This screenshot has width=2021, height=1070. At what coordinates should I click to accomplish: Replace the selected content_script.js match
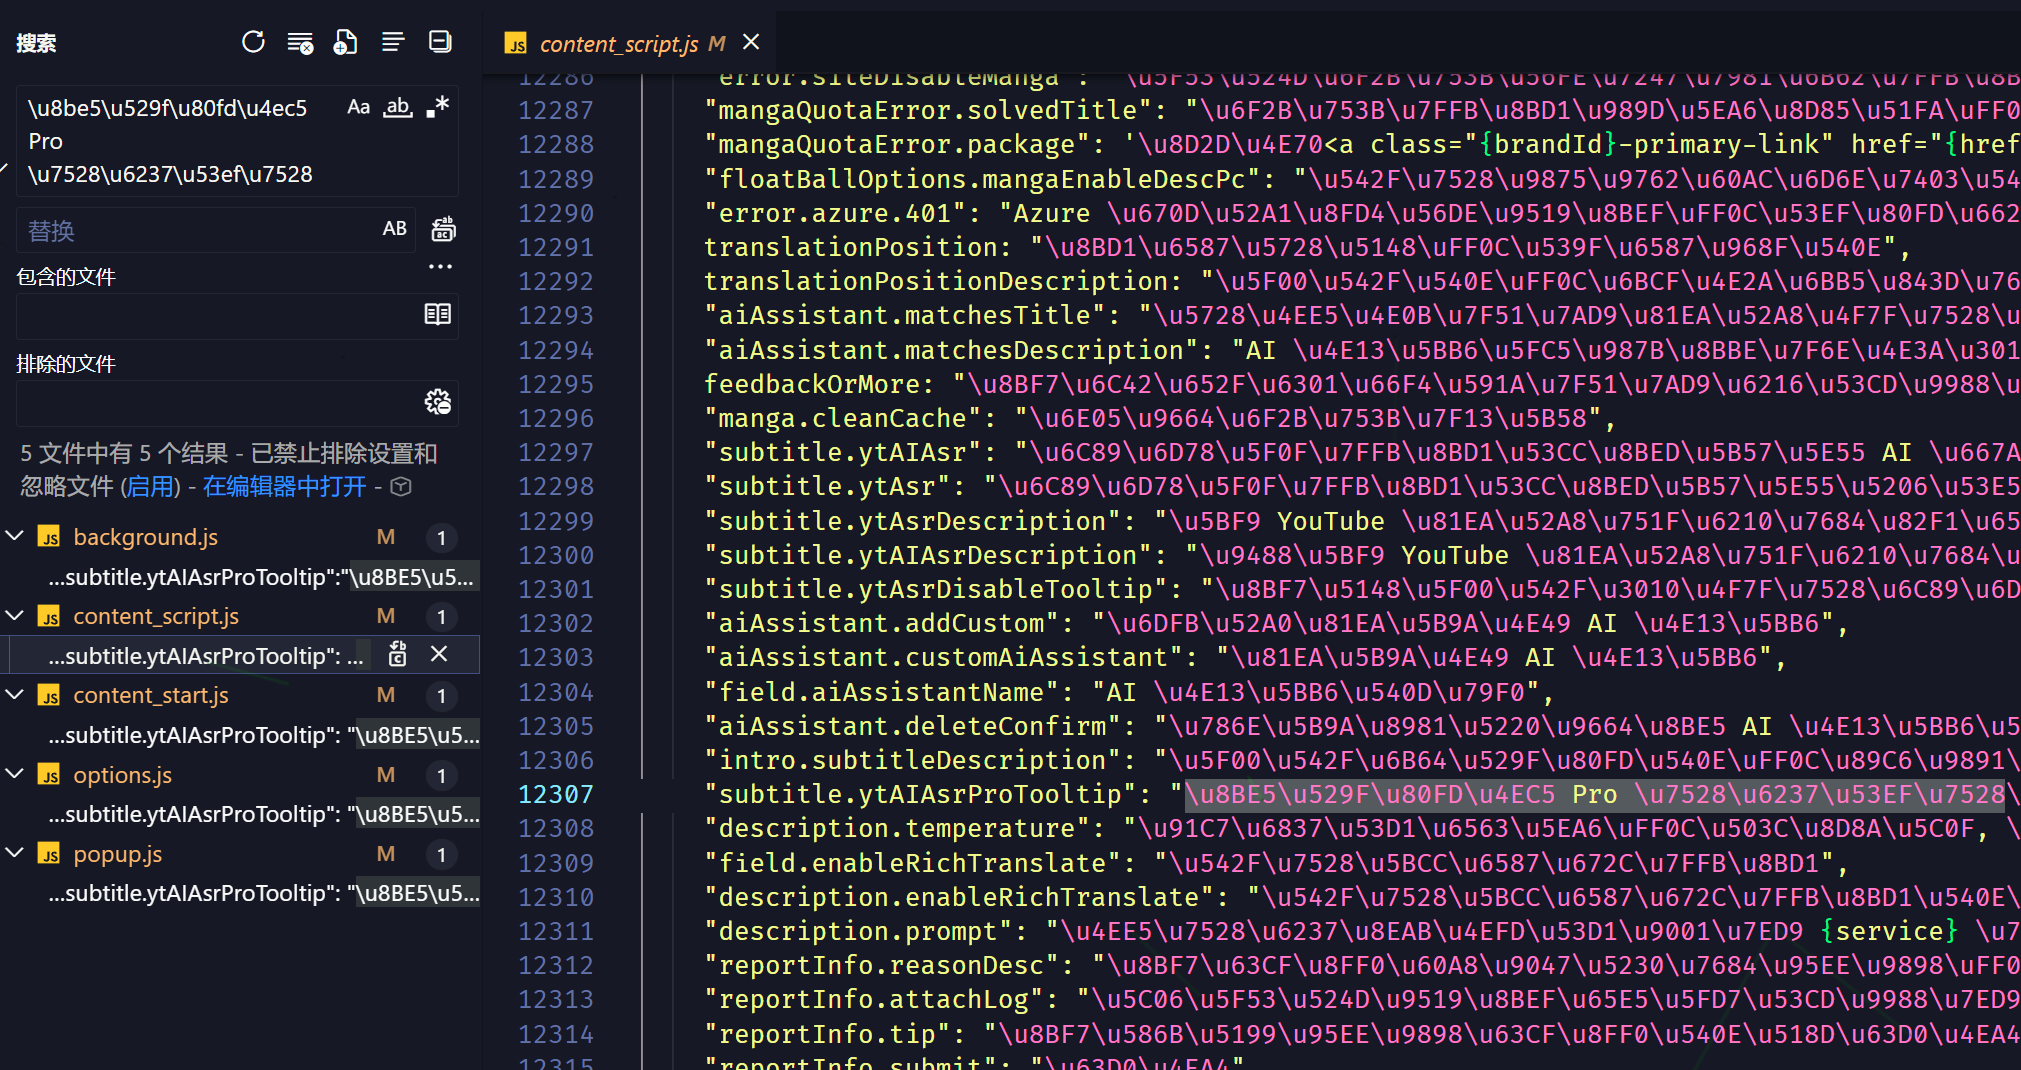[x=397, y=654]
